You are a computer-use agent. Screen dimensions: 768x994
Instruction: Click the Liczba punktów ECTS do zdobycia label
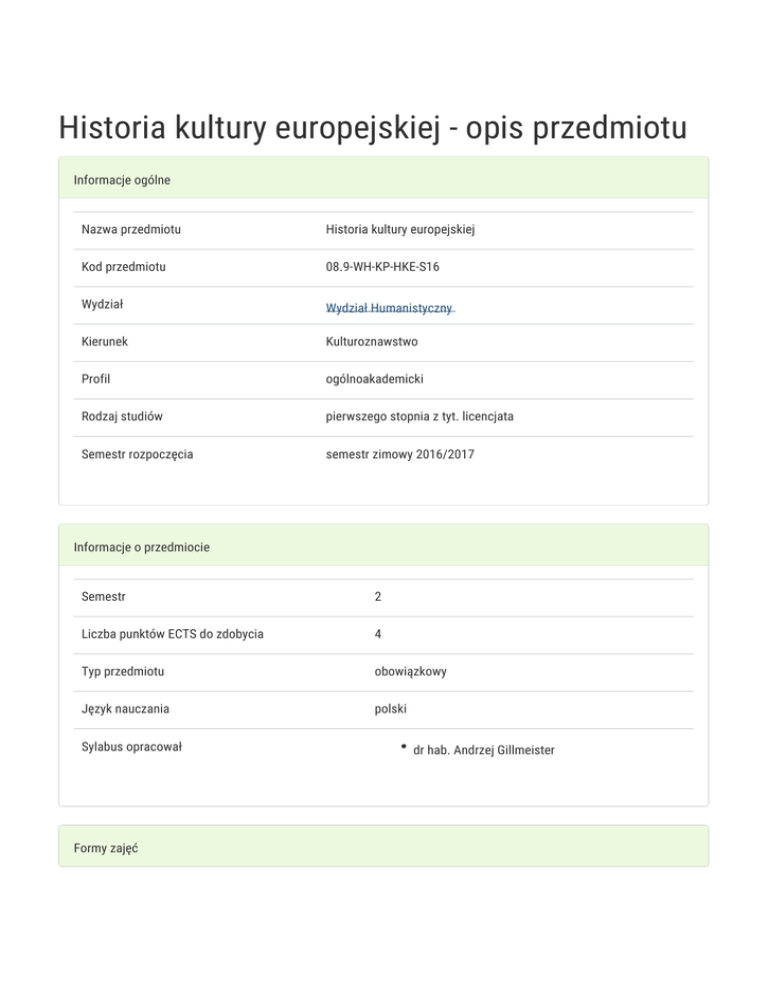click(173, 634)
